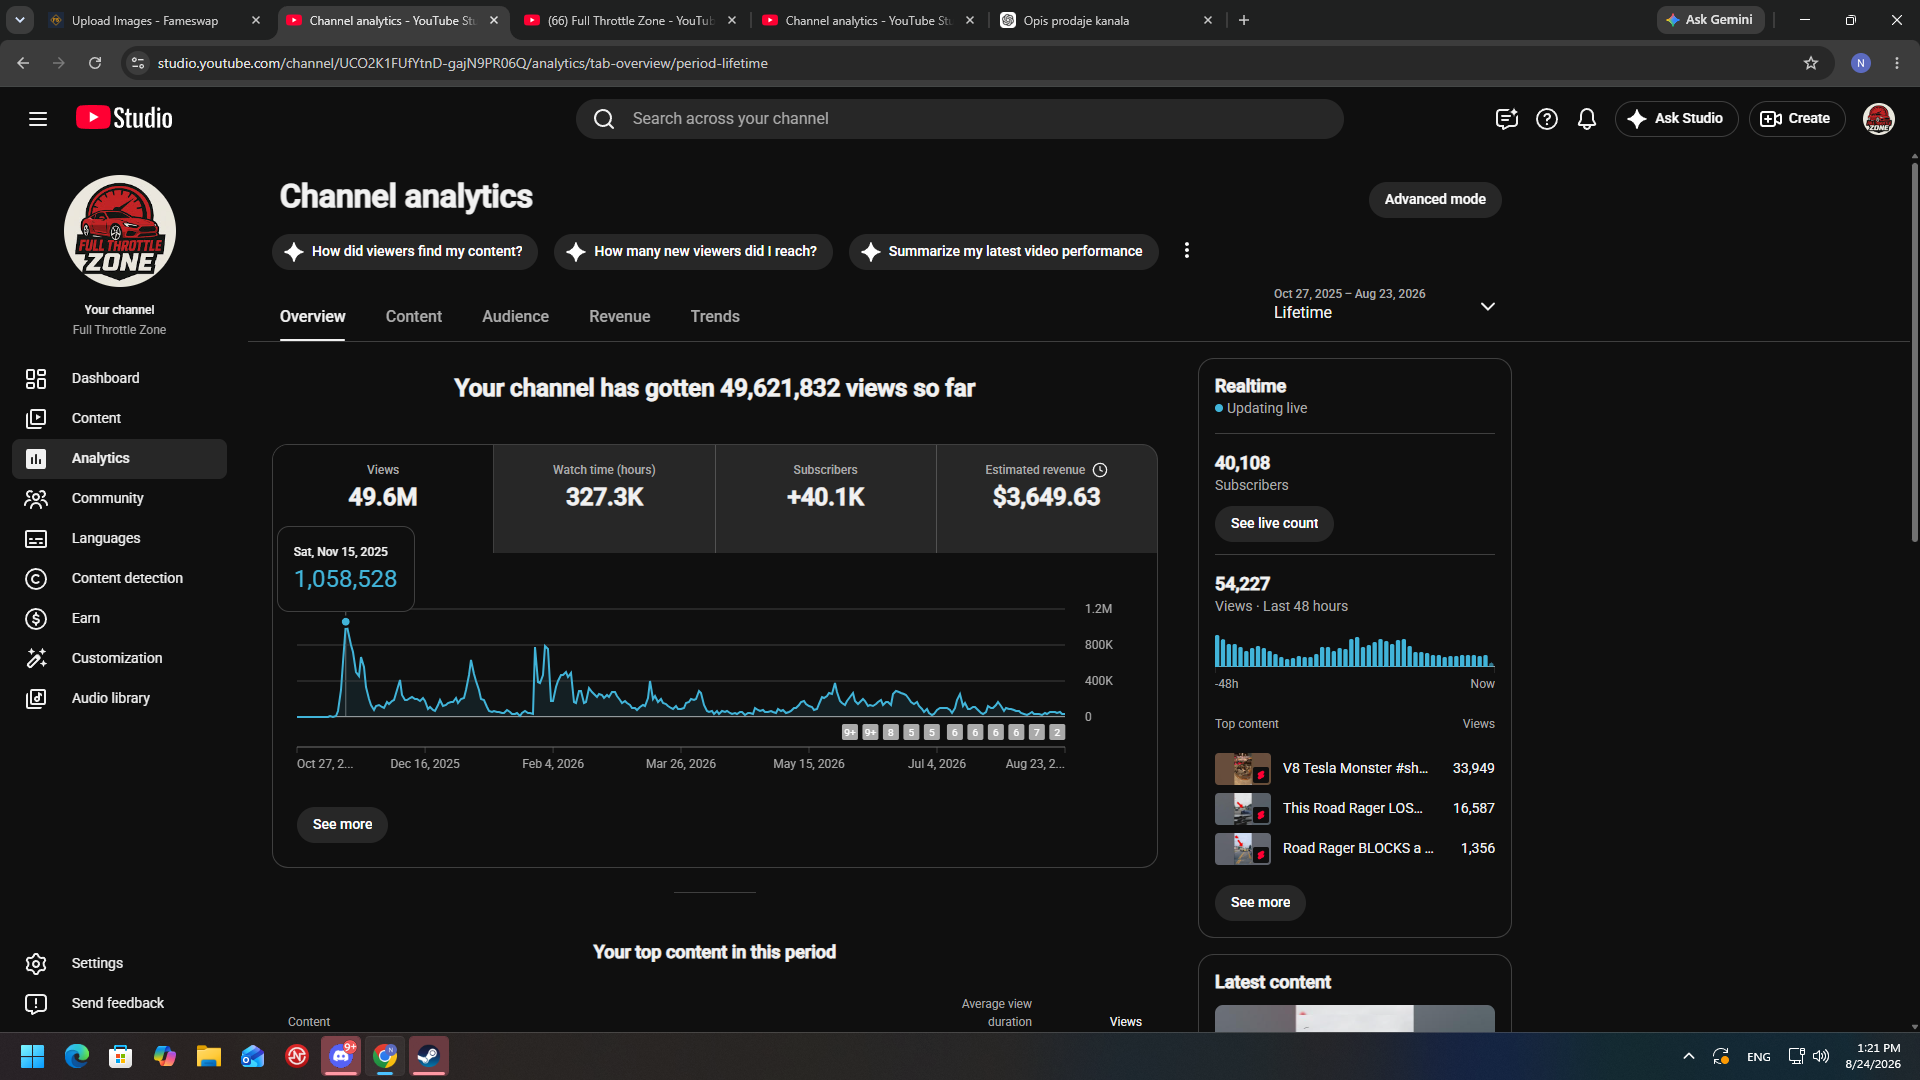Open the Earn section
This screenshot has width=1920, height=1080.
(x=119, y=618)
